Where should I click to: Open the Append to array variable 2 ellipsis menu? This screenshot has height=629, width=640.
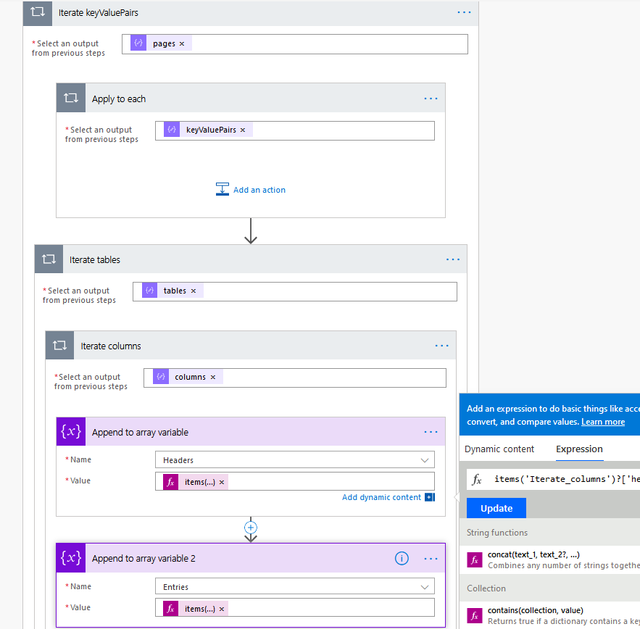pyautogui.click(x=431, y=558)
